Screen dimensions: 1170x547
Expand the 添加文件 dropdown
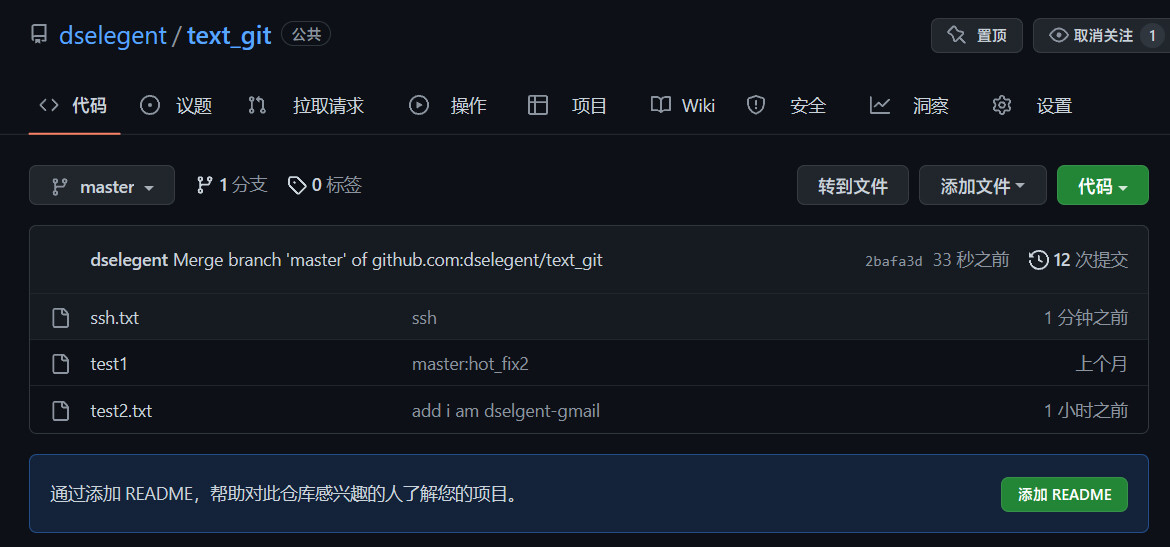[983, 185]
